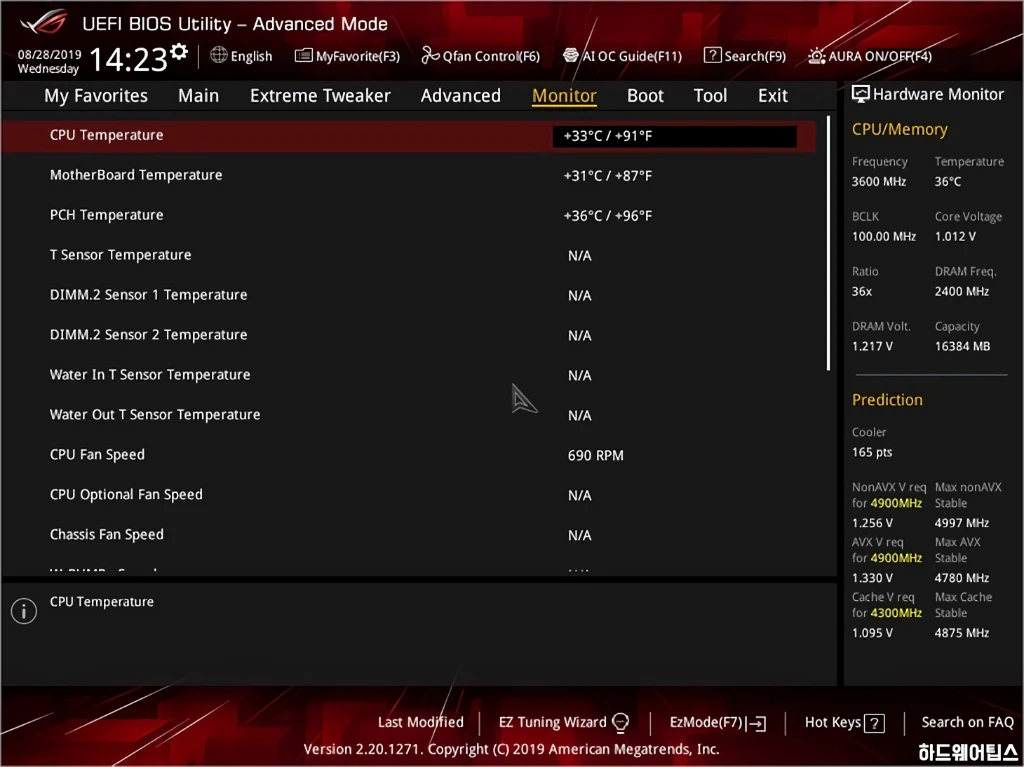Click the 100.00 MHz BCLK value
This screenshot has height=767, width=1024.
884,237
